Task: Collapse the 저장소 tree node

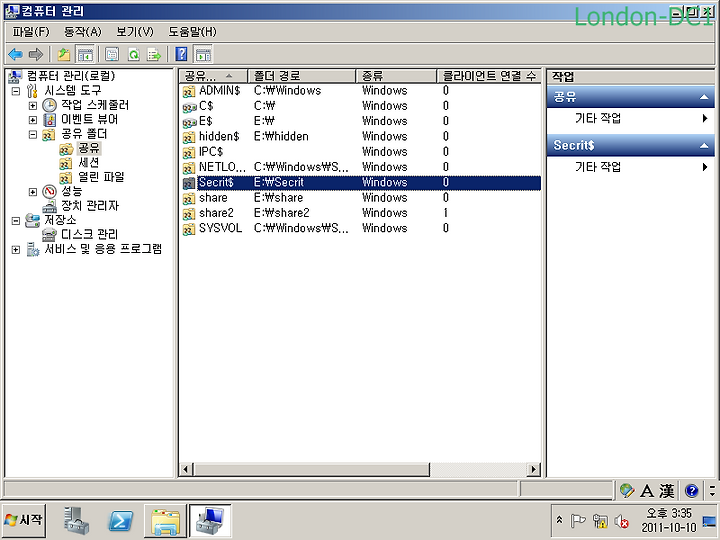Action: (x=16, y=221)
